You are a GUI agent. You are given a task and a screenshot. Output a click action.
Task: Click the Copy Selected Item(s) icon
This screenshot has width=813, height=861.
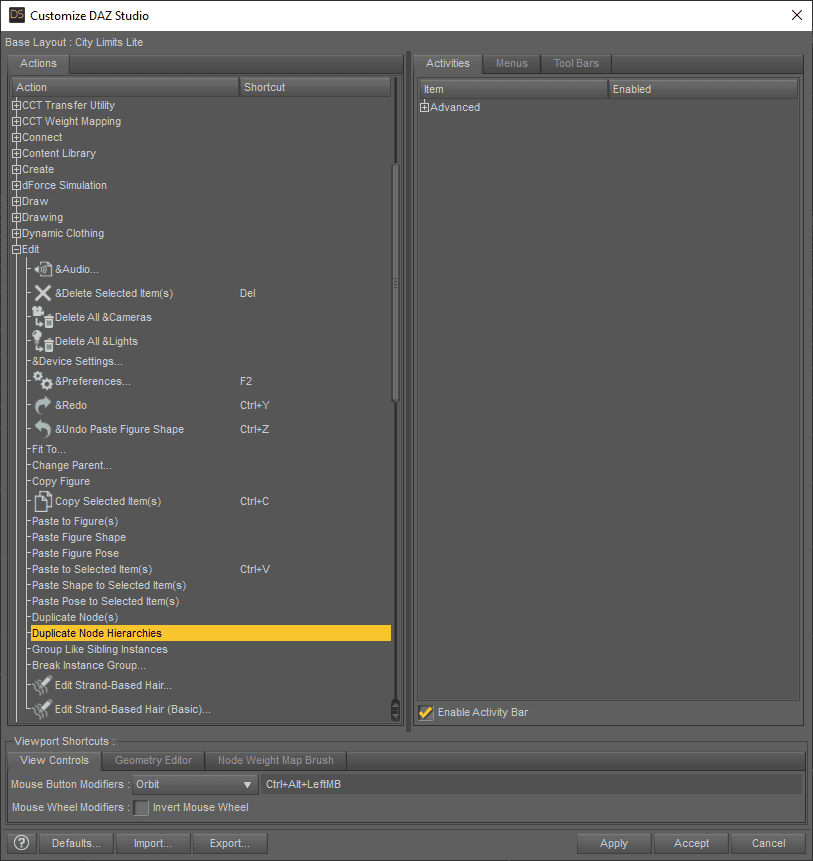pyautogui.click(x=42, y=500)
